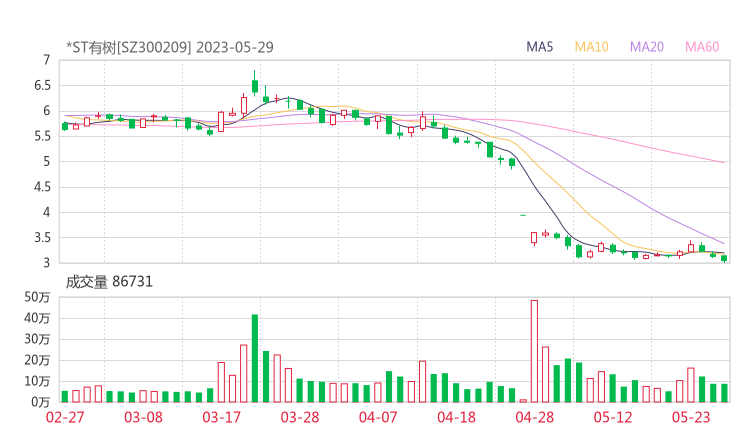Click the 05-12 date axis label

pos(613,417)
